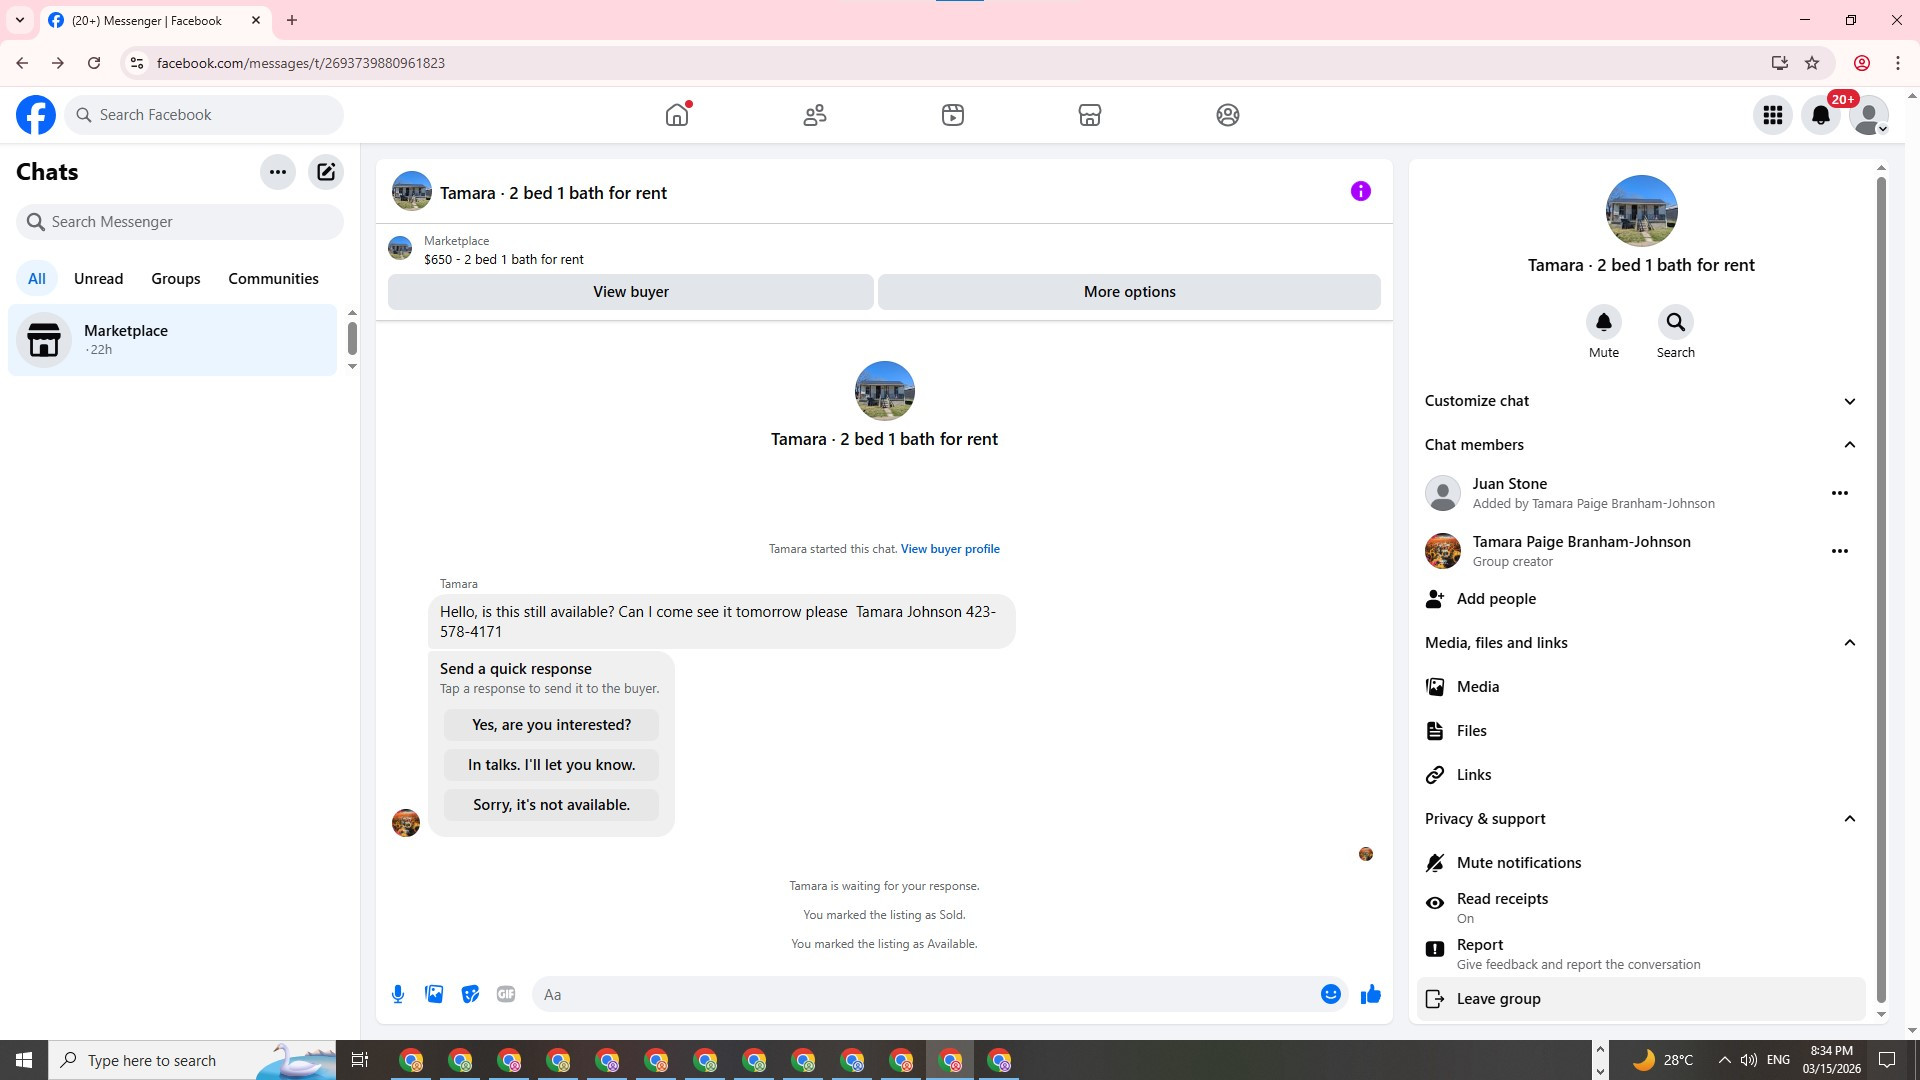Open Links in the side panel

[1641, 775]
